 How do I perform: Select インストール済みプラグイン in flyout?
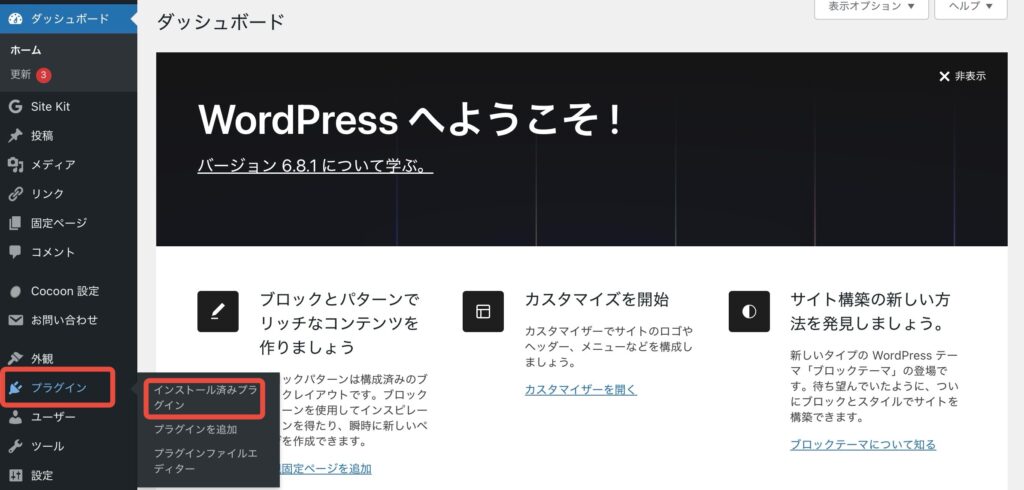[x=205, y=397]
